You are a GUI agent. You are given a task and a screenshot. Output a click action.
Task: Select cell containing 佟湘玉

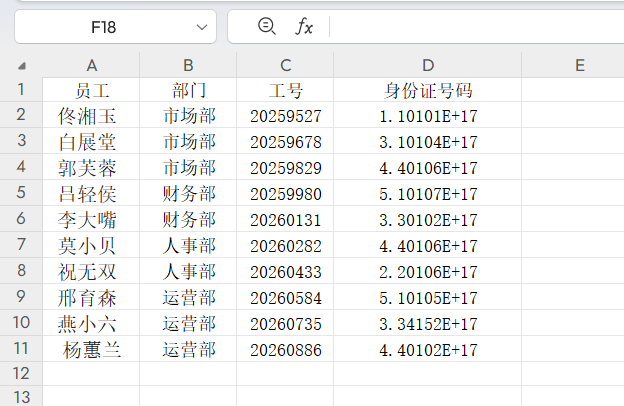[x=91, y=116]
